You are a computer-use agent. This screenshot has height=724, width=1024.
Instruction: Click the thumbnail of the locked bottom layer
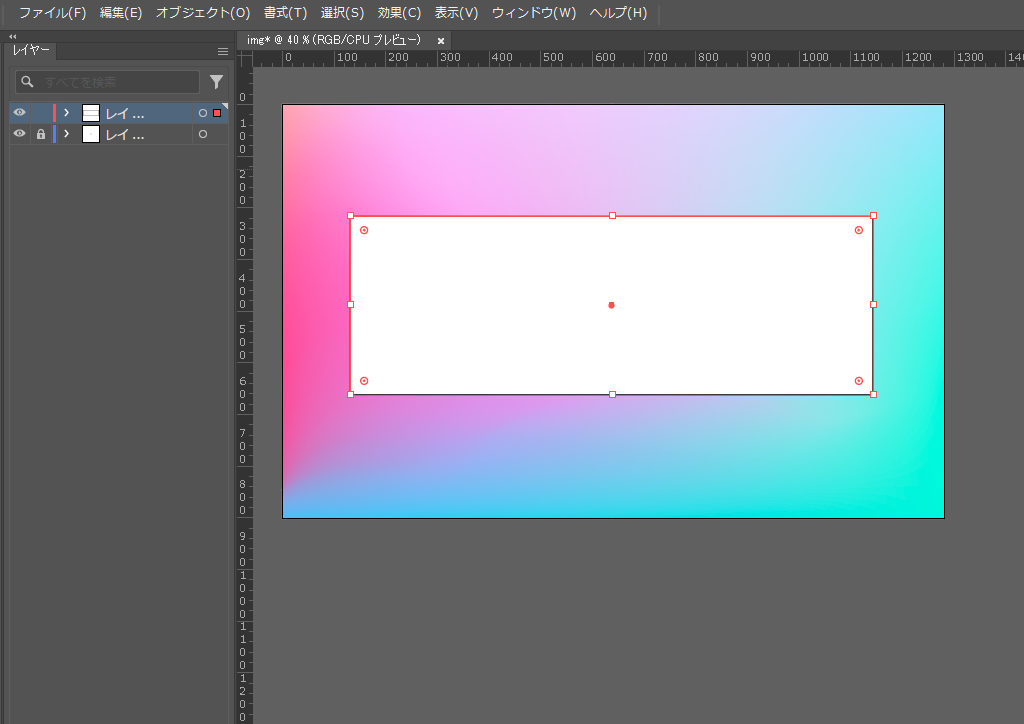pyautogui.click(x=91, y=134)
